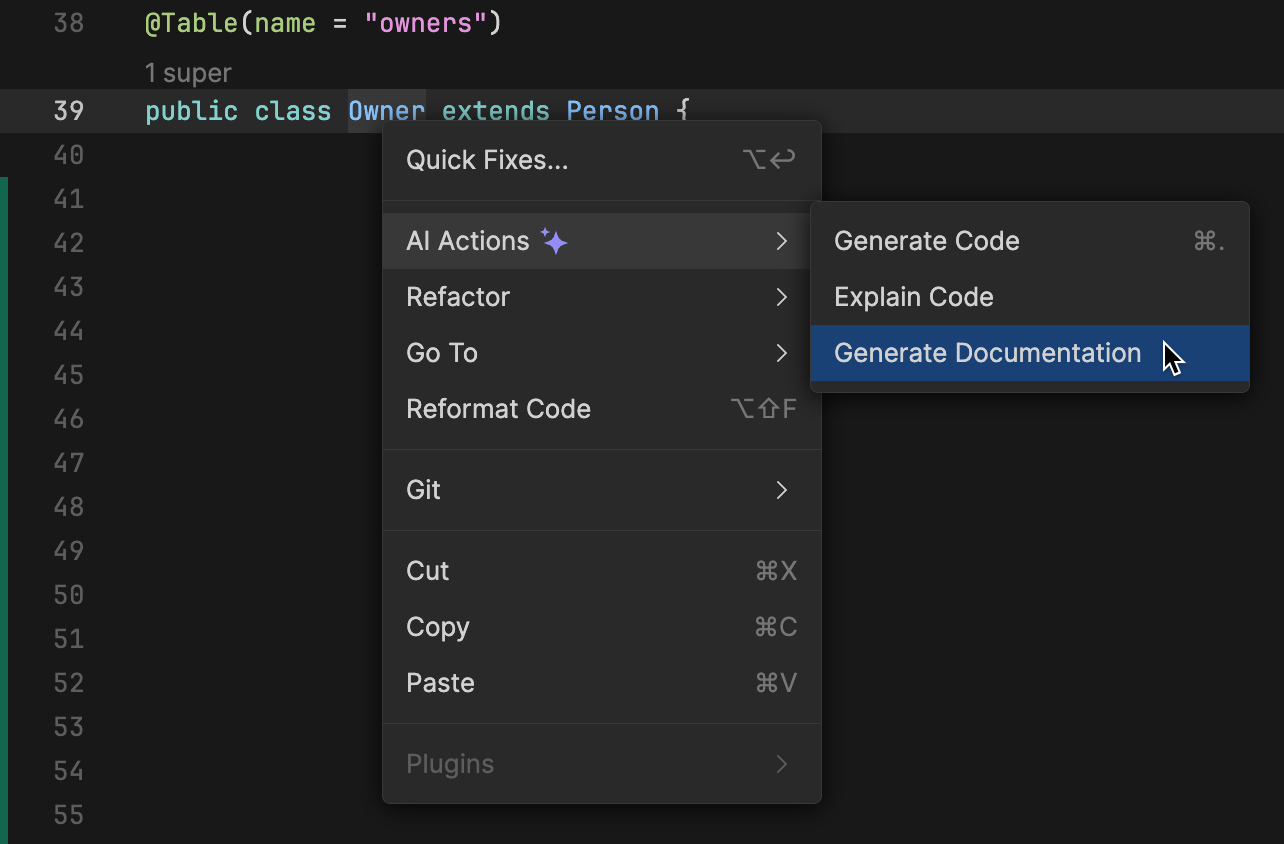1284x844 pixels.
Task: Open the Git context menu entry
Action: [x=423, y=490]
